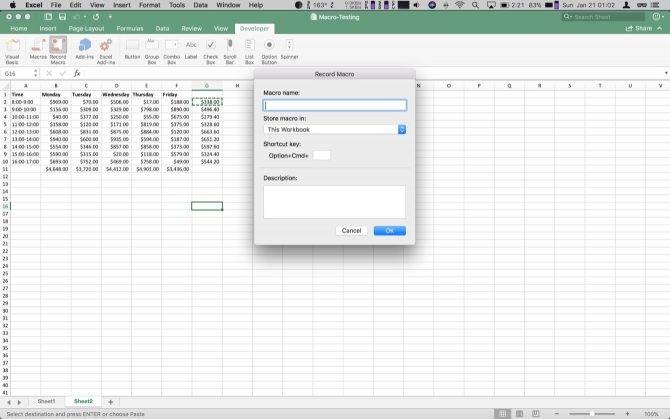Click Cancel in Record Macro dialog
Screen dimensions: 670x419
[x=351, y=231]
